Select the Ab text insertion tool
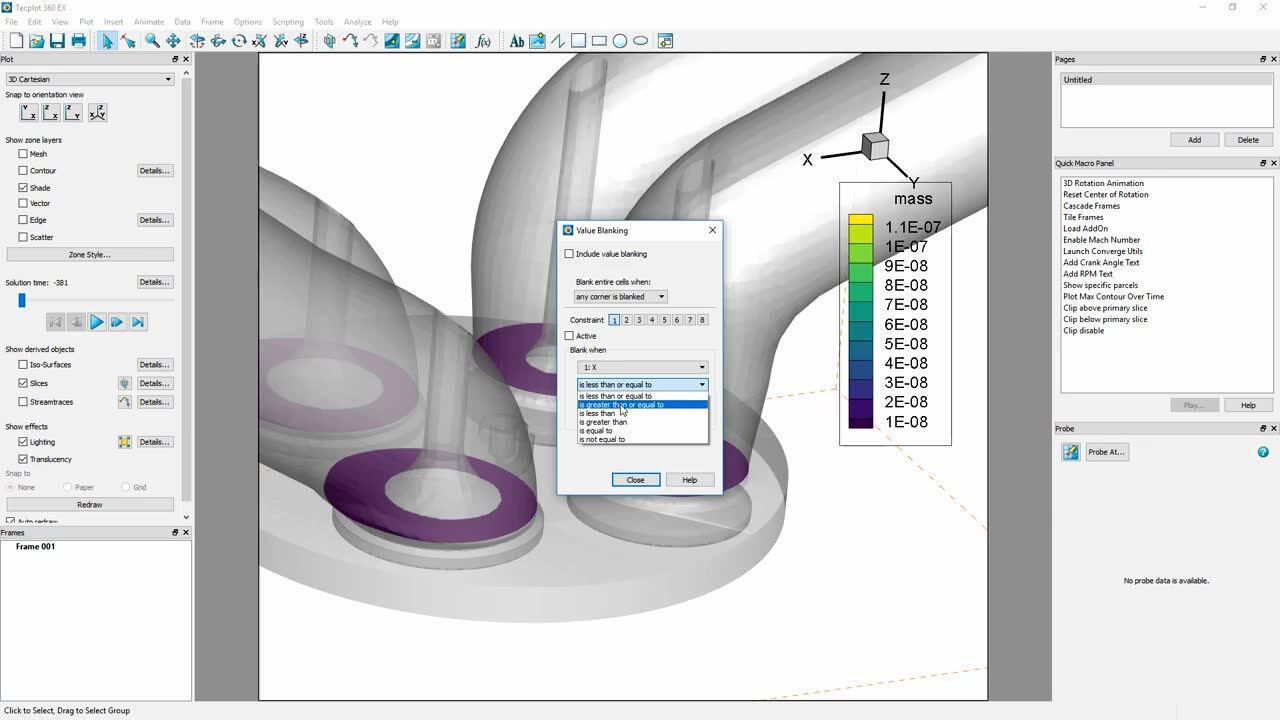Image resolution: width=1280 pixels, height=720 pixels. [x=516, y=41]
